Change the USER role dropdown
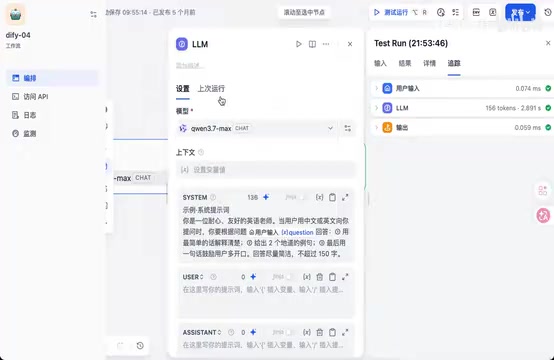The height and width of the screenshot is (360, 554). (x=193, y=277)
